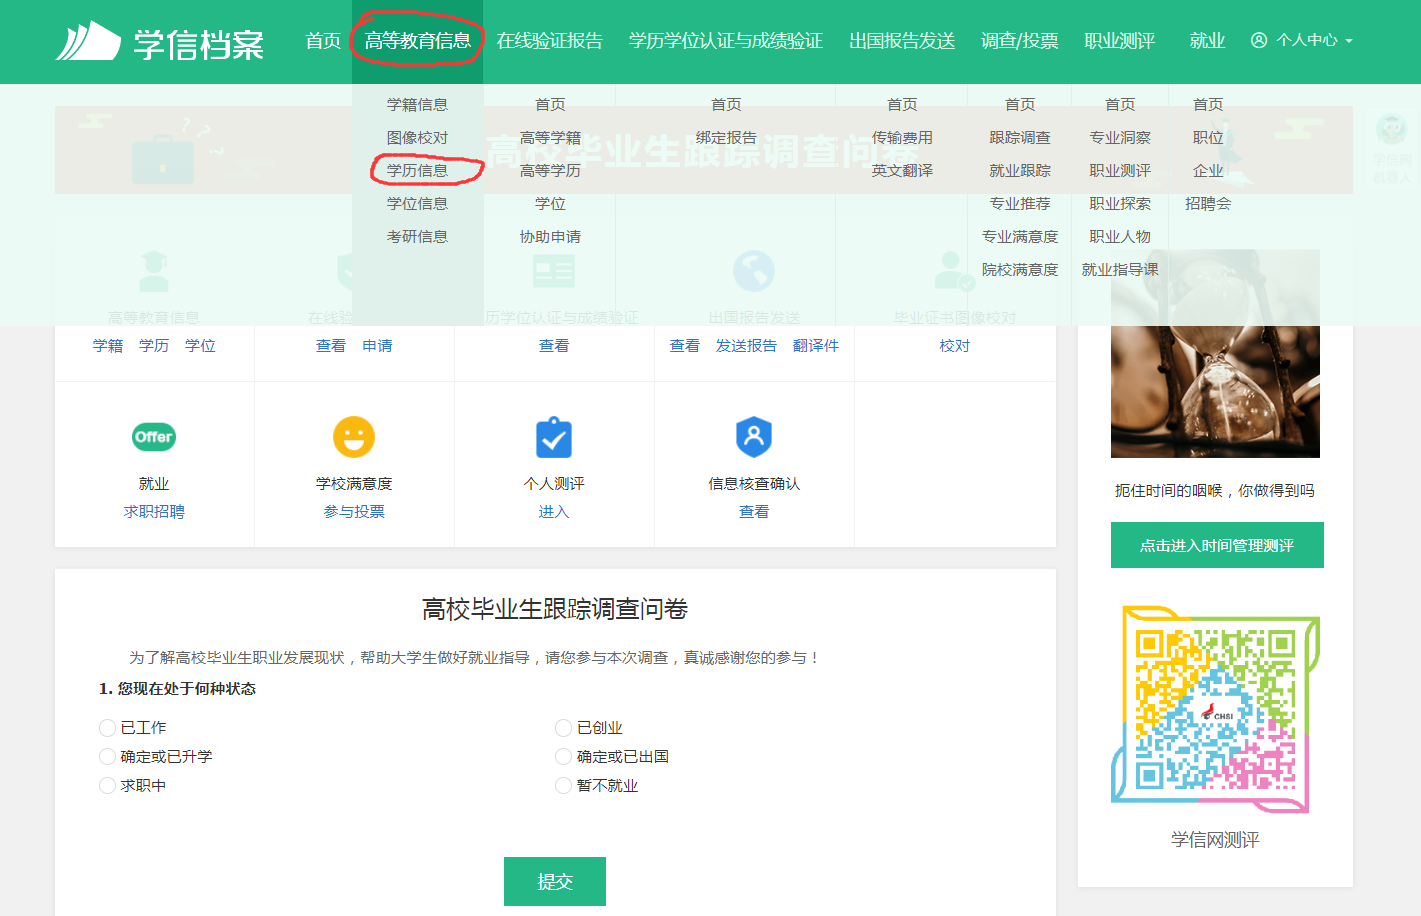Select the 暂不就业 radio option

click(563, 786)
